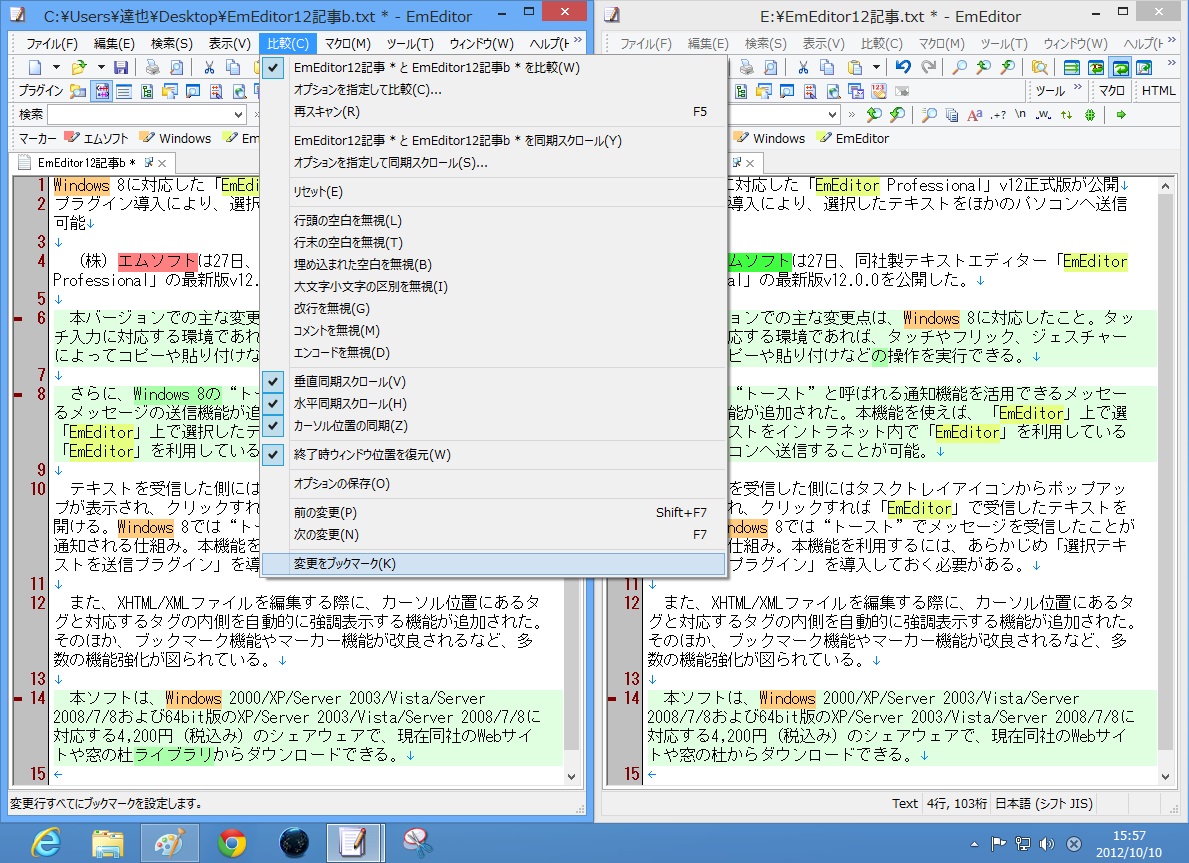Image resolution: width=1189 pixels, height=863 pixels.
Task: Save the current document
Action: 121,67
